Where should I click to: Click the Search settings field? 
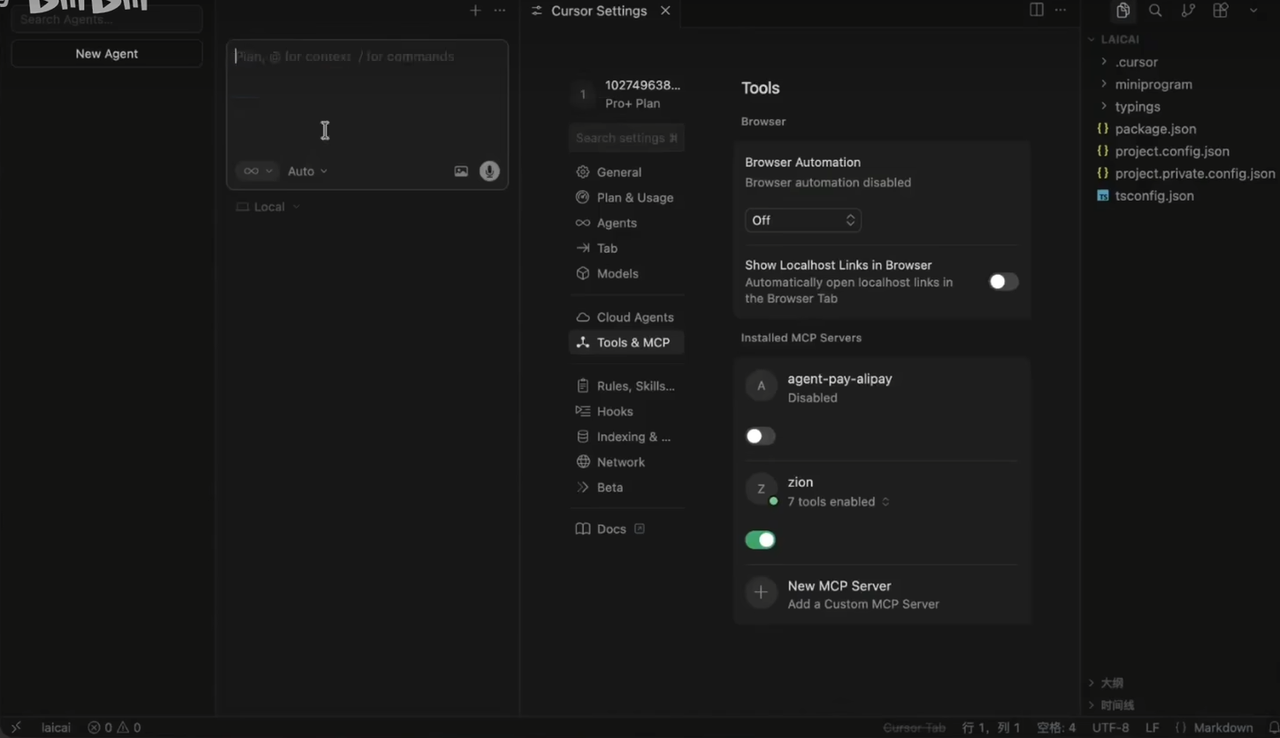626,138
